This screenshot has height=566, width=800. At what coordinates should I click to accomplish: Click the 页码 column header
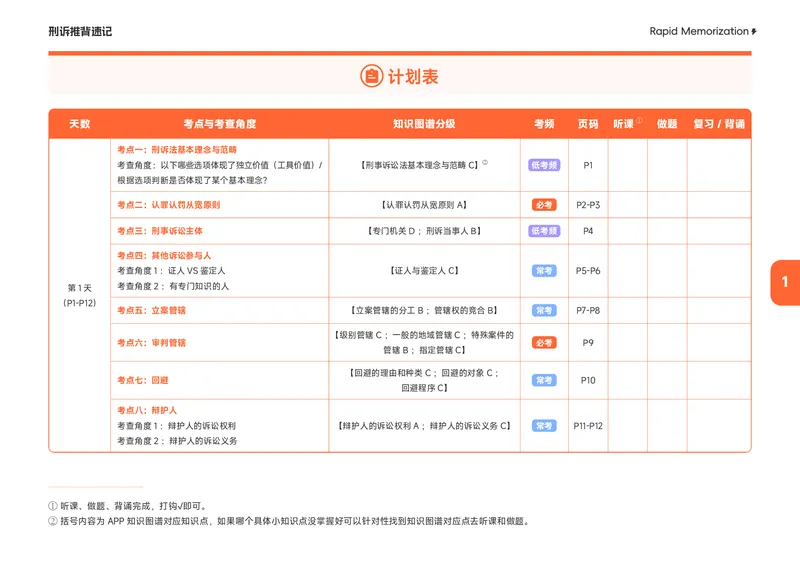point(588,124)
